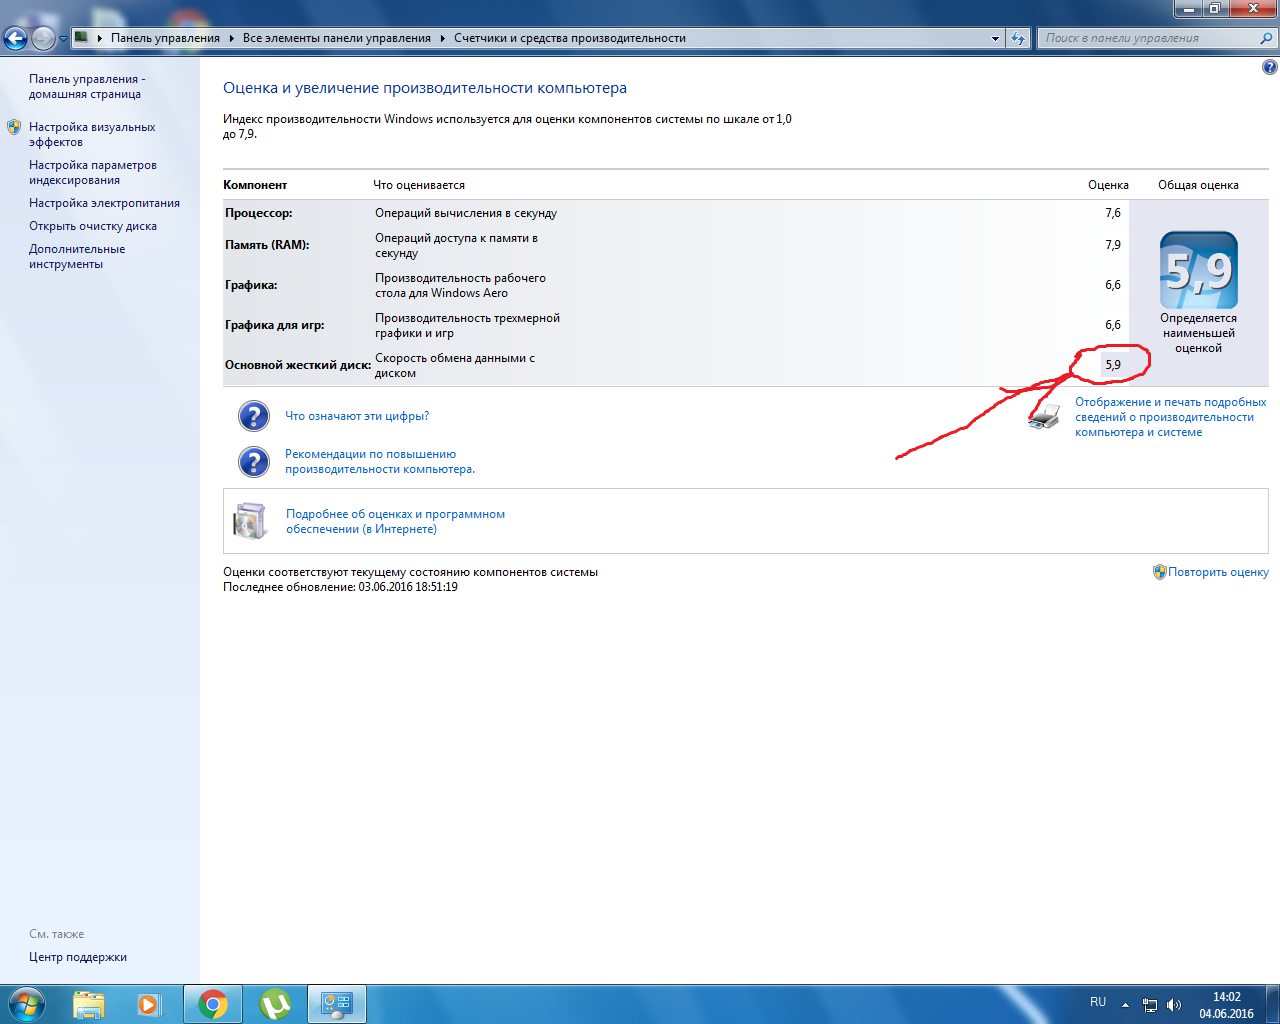Click the 'Последнее обновление: 03.06.2016 18:51:19' text
Screen dimensions: 1280x1024
click(x=341, y=587)
